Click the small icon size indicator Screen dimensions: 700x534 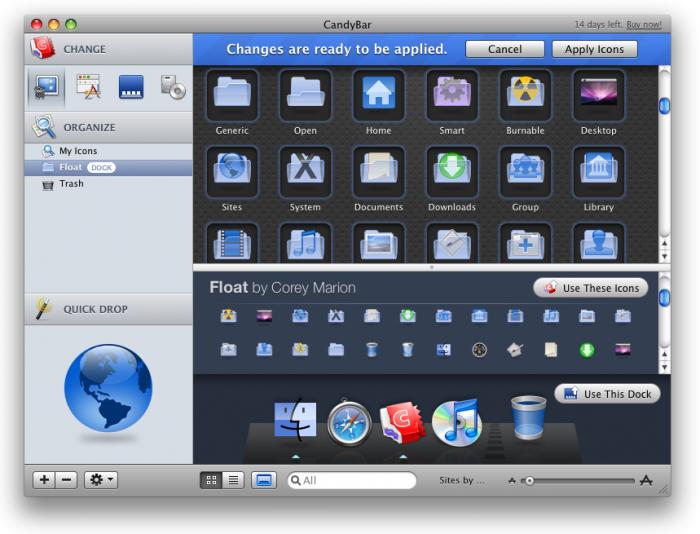tap(512, 481)
